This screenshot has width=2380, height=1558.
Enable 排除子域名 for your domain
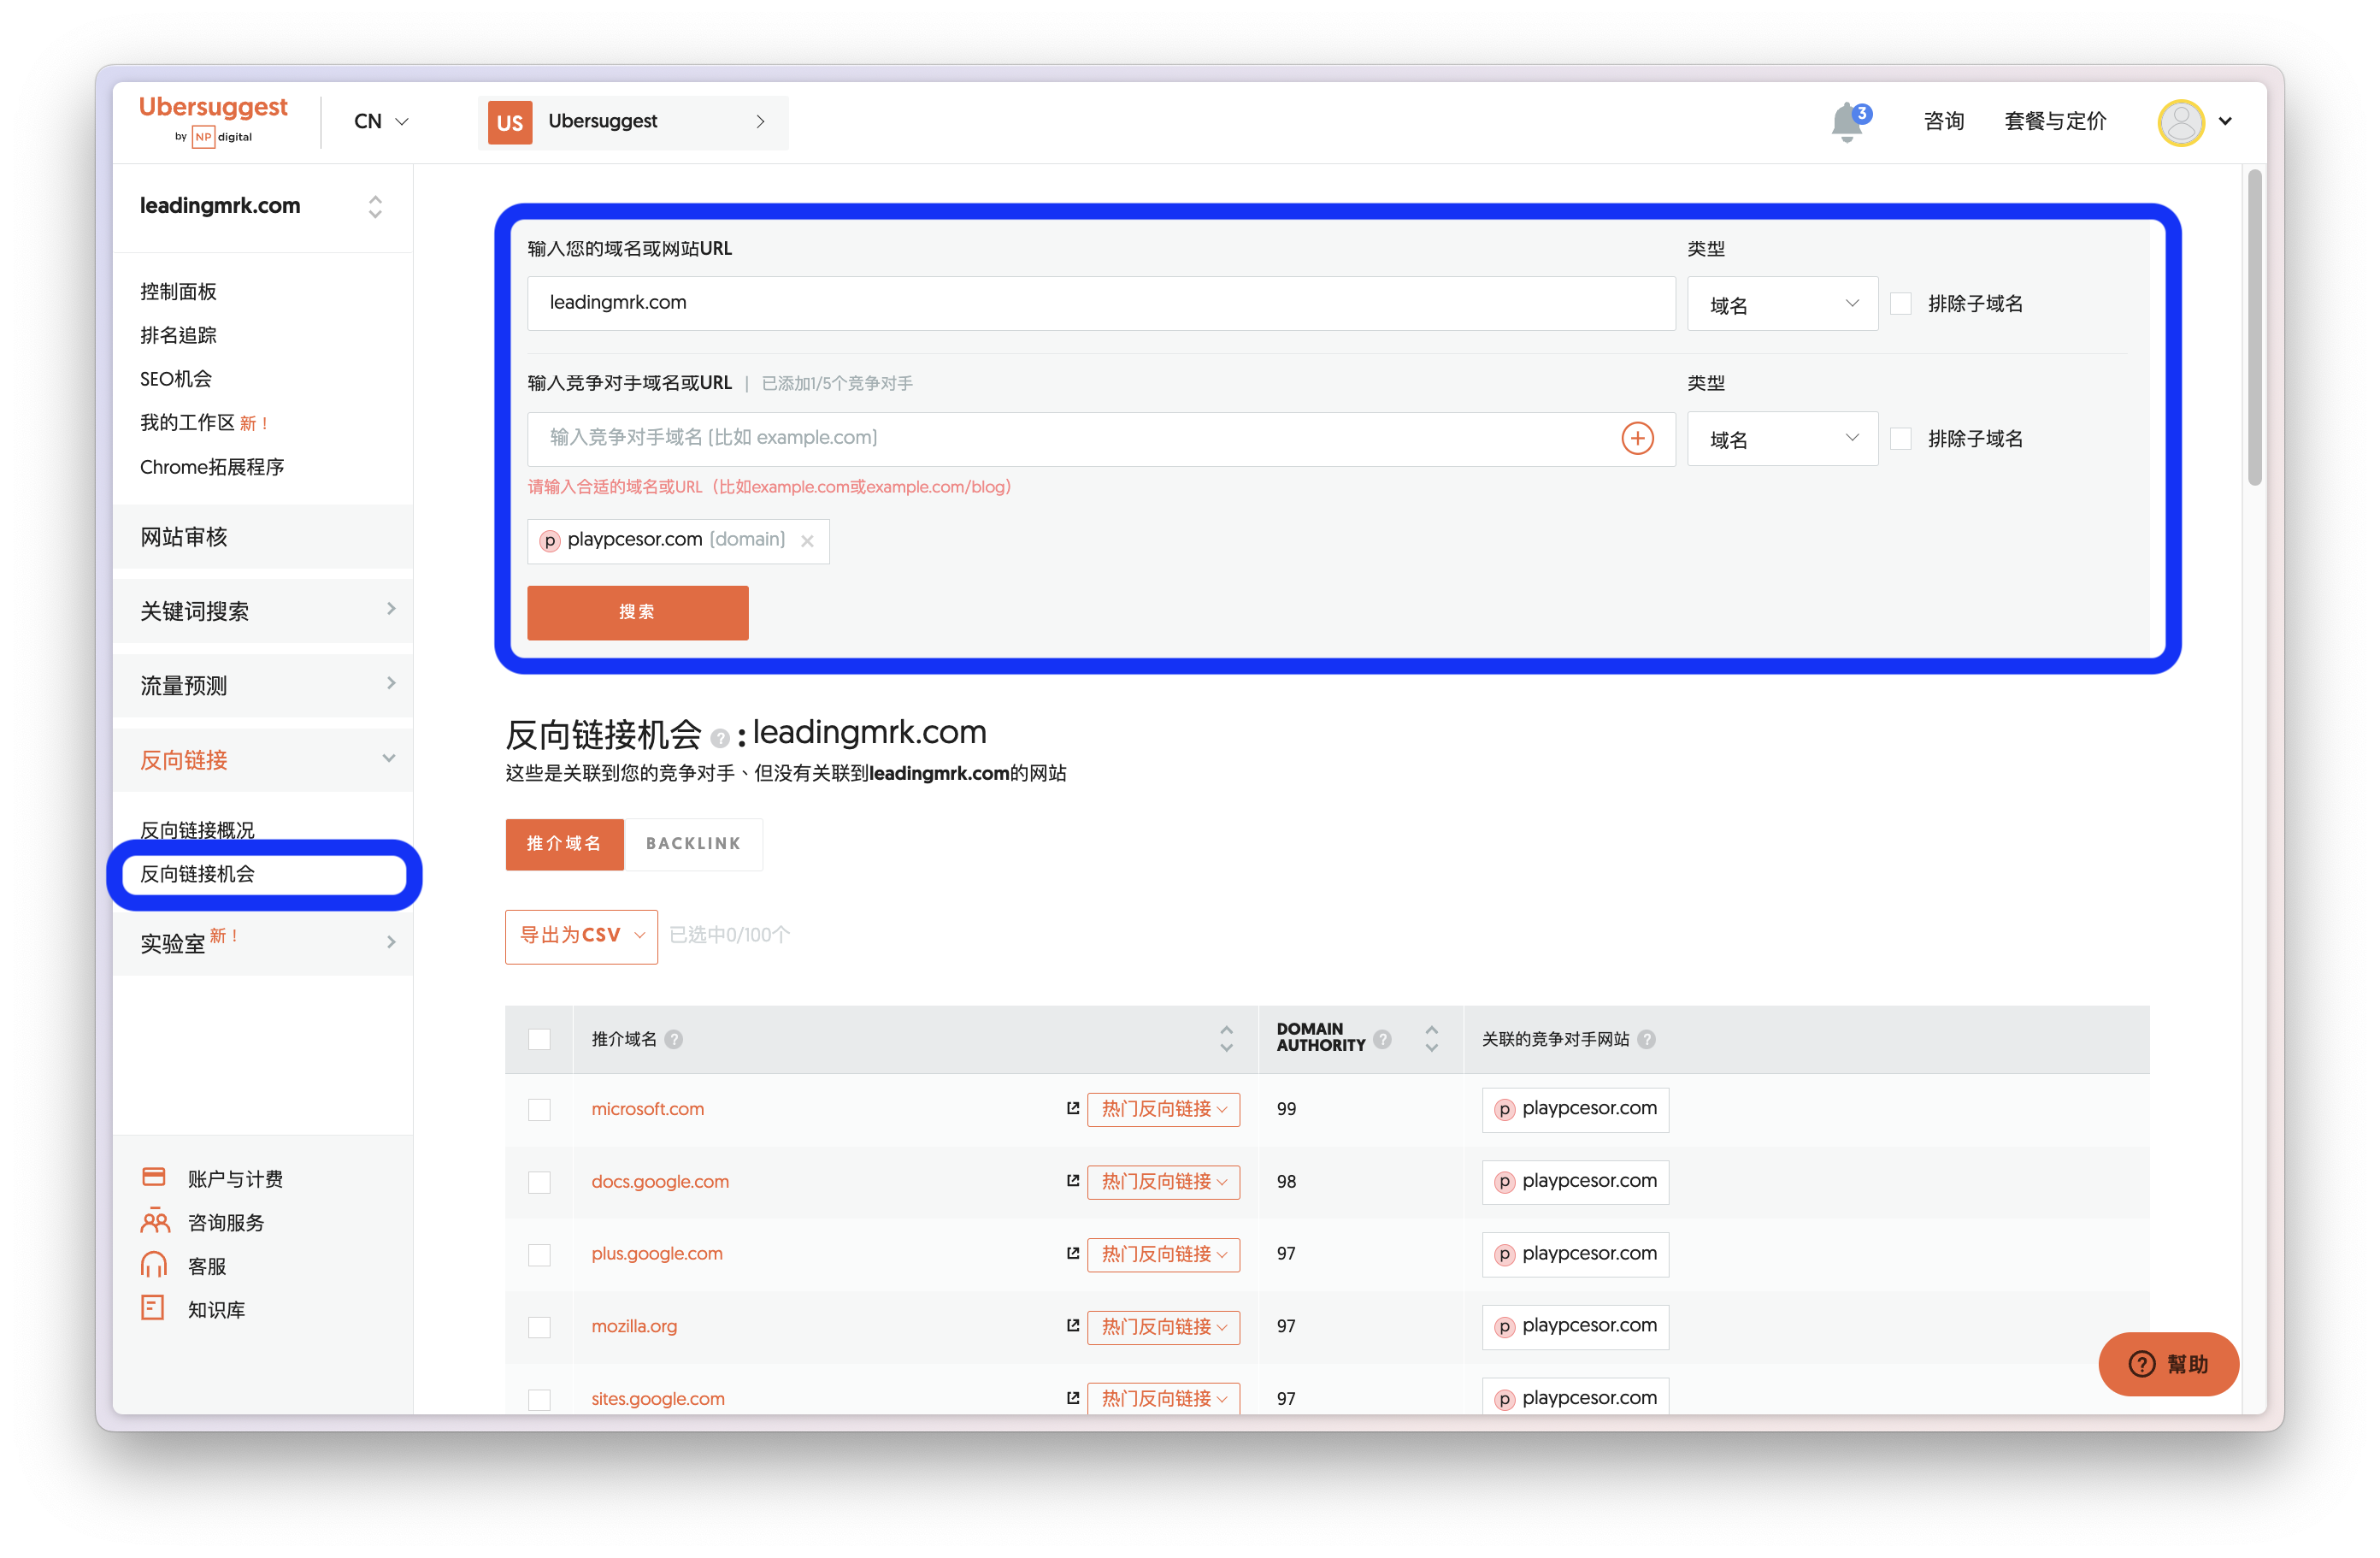pyautogui.click(x=1901, y=304)
